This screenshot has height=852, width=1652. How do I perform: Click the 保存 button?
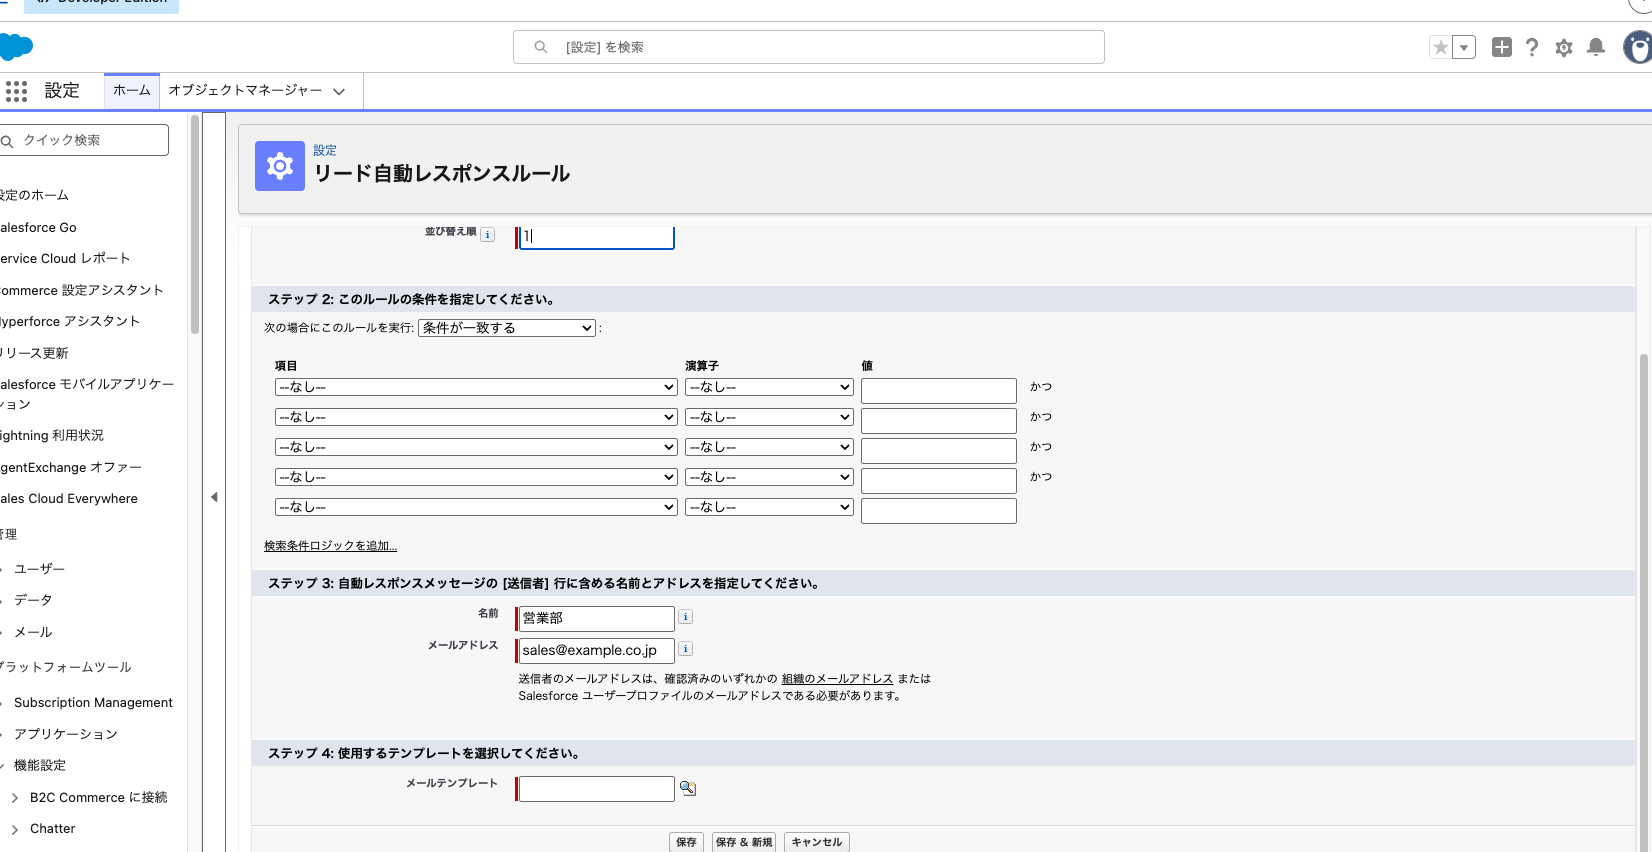click(x=686, y=842)
